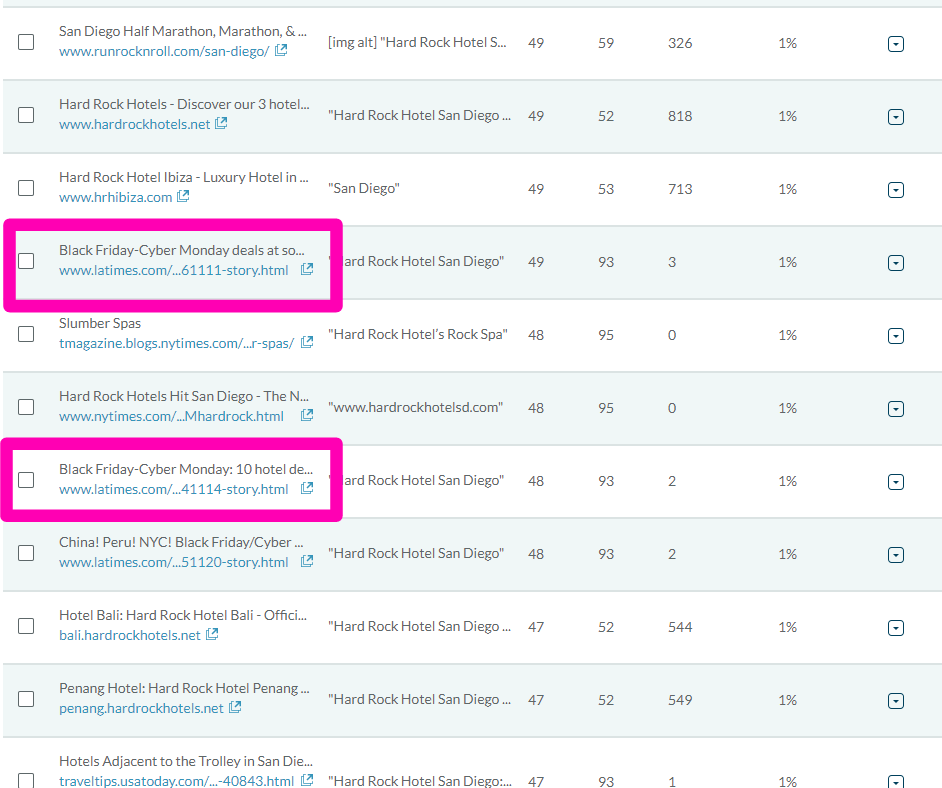Click title "Hotels Adjacent to the Trolley in San Die..."
The image size is (942, 788).
[x=186, y=761]
